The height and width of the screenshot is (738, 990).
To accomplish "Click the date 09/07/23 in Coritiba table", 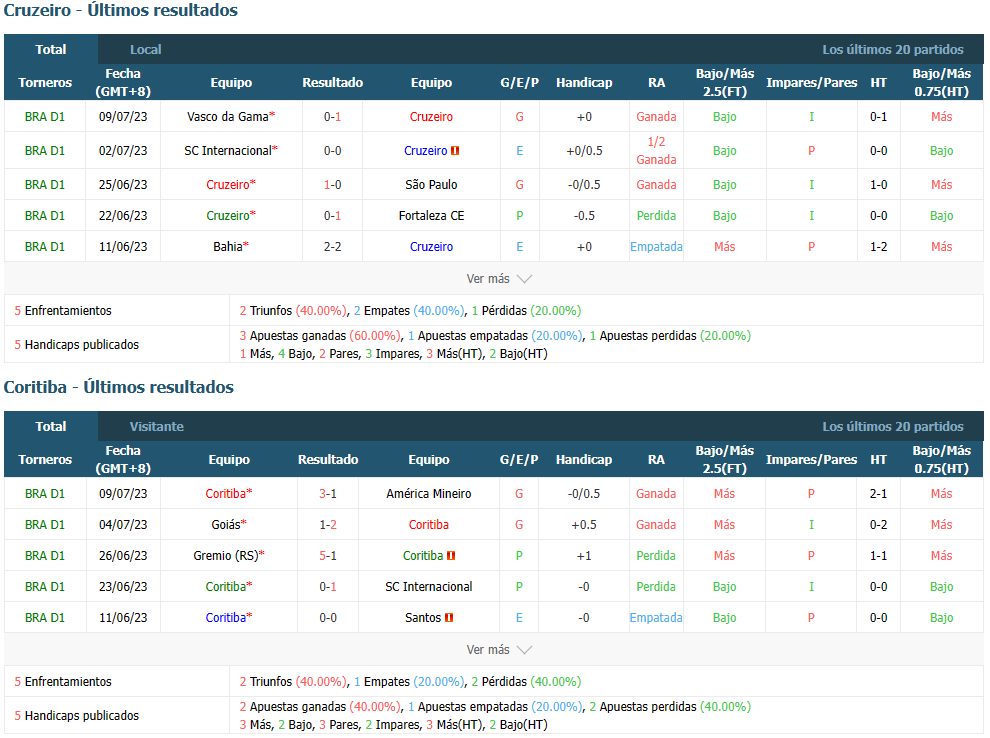I will point(123,494).
